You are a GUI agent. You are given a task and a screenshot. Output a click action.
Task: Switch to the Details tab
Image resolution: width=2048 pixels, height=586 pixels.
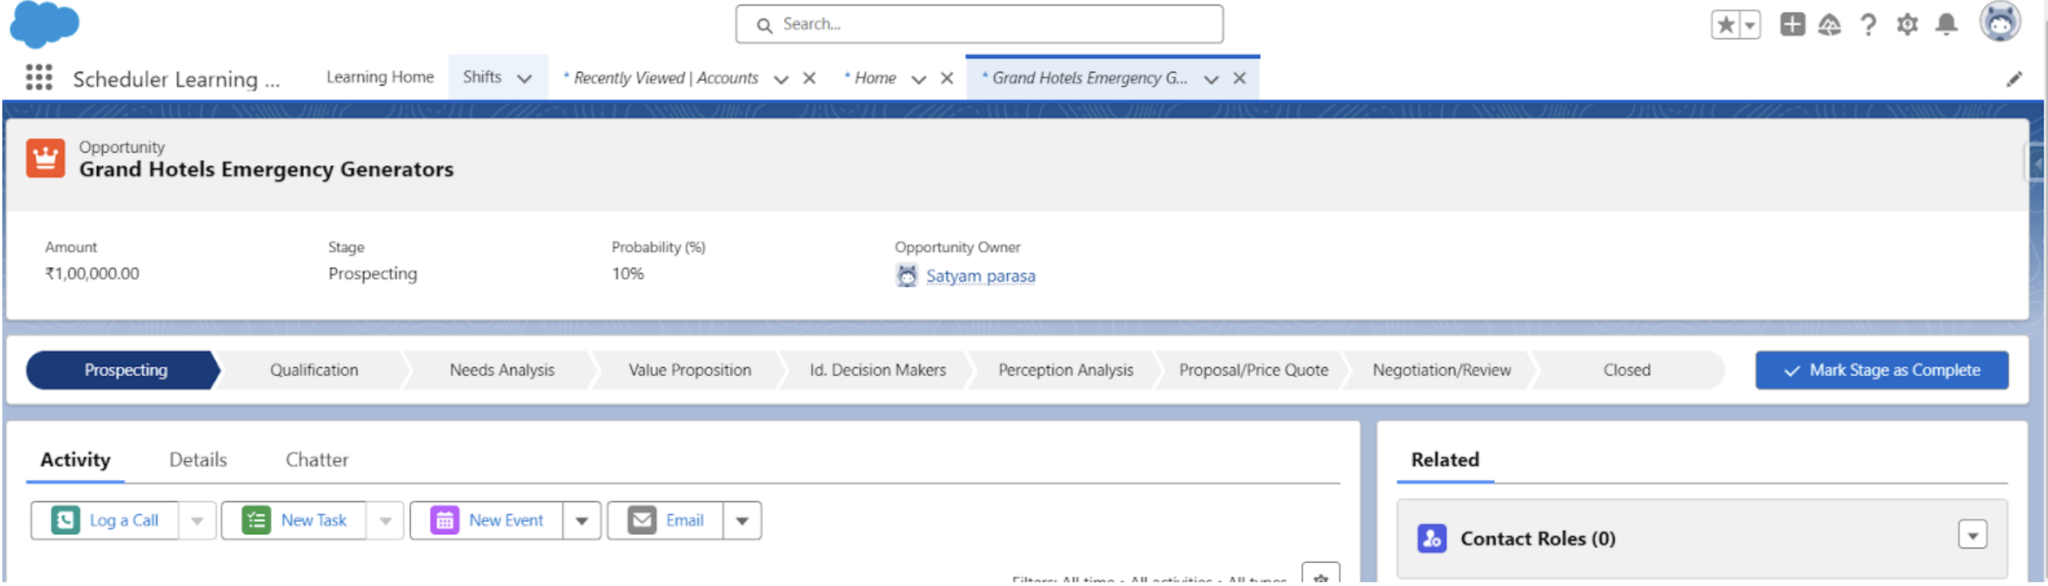pos(198,460)
